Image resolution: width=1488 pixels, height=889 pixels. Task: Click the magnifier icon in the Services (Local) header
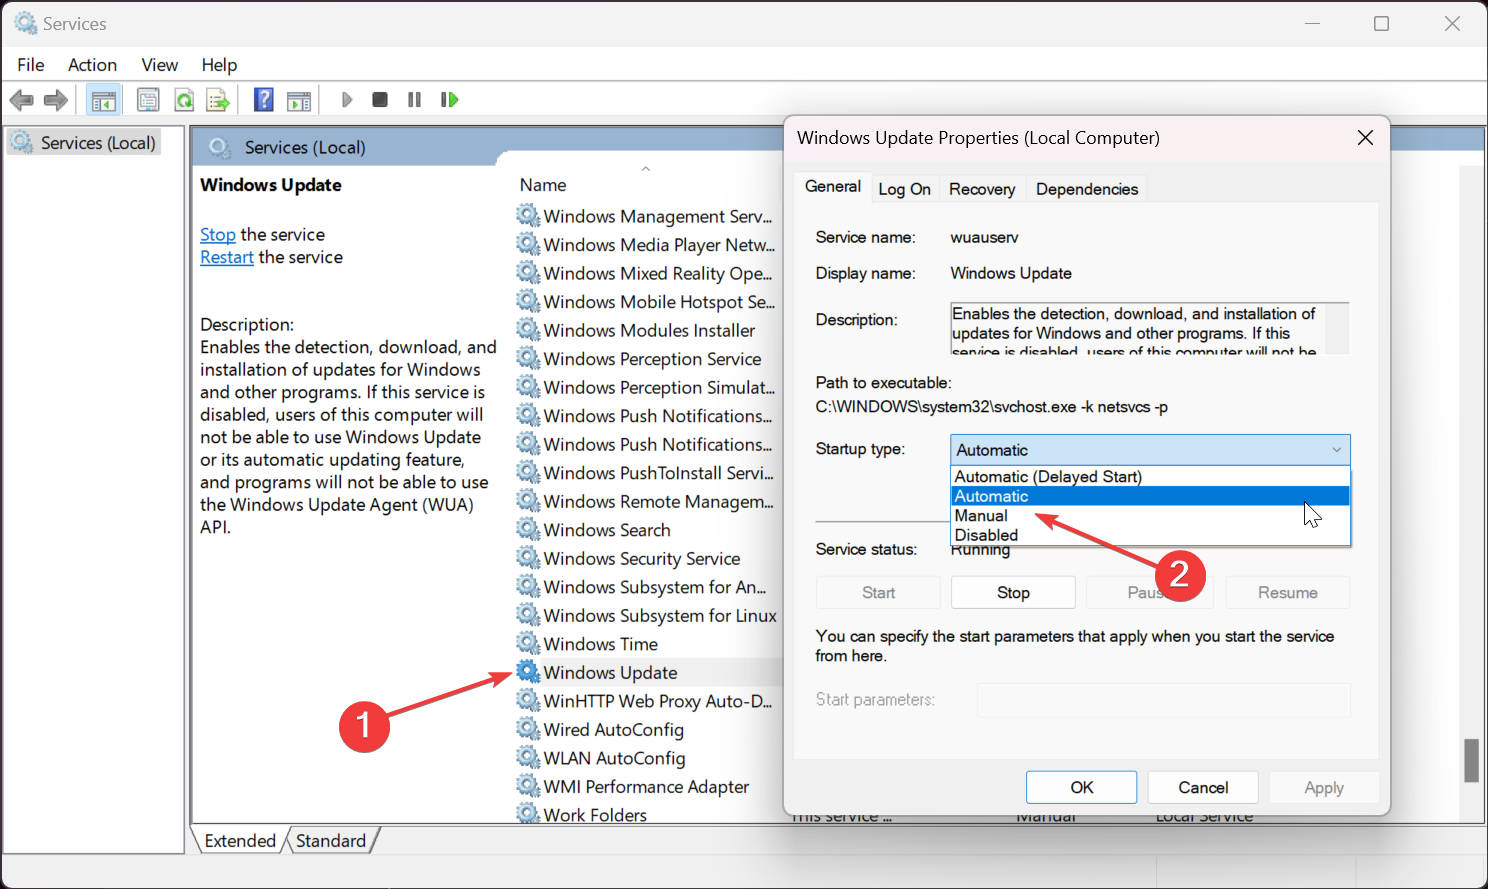coord(220,148)
